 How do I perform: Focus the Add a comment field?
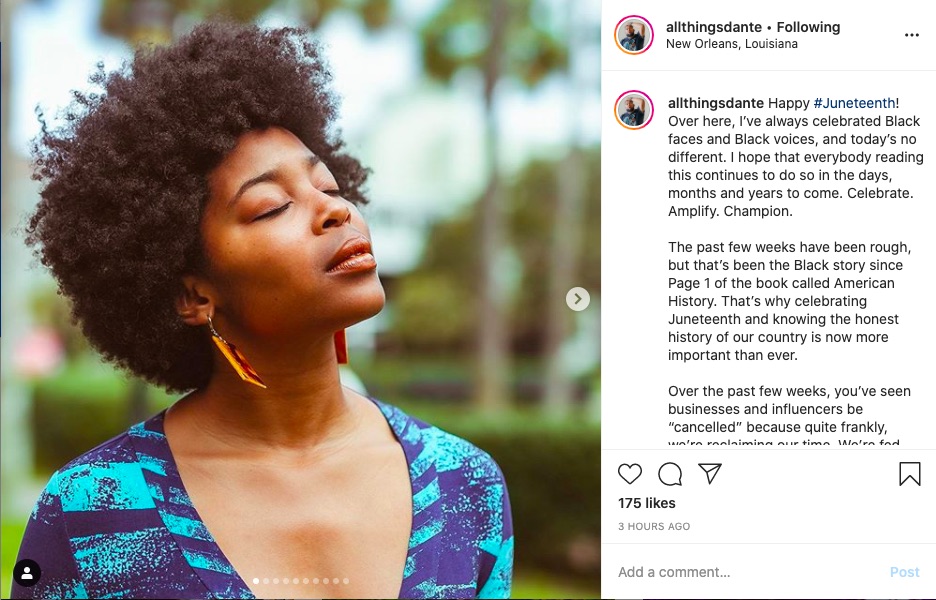(740, 572)
